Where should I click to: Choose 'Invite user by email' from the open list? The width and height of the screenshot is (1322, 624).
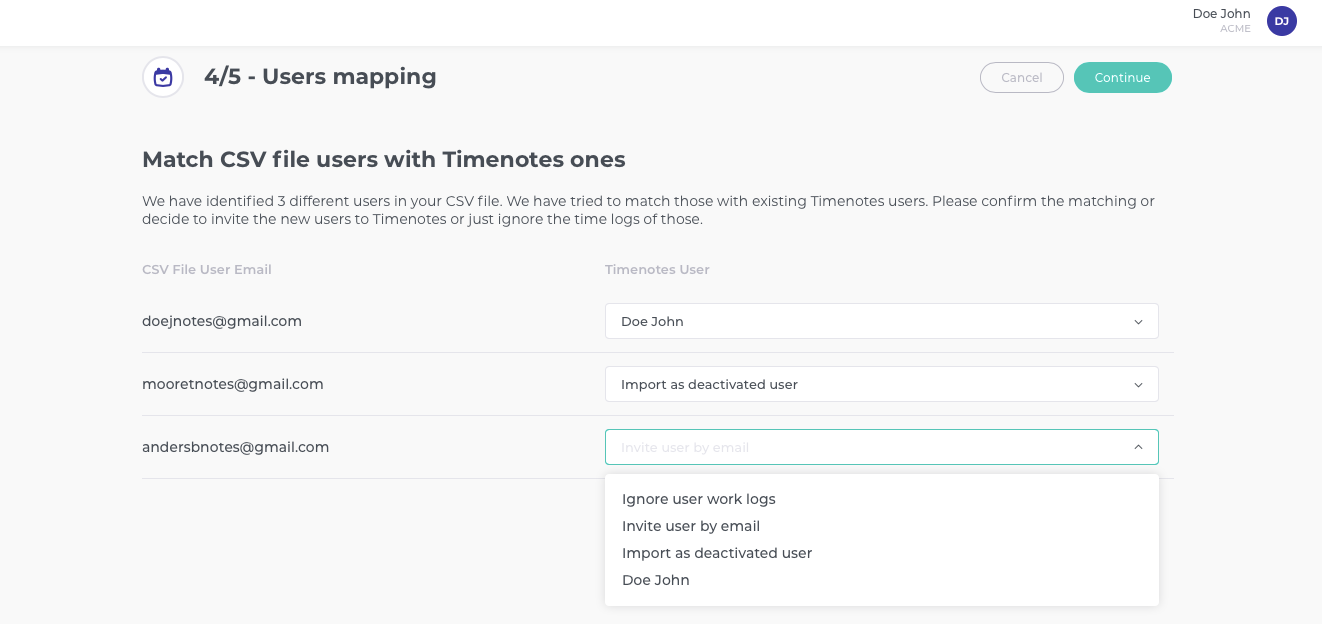(x=690, y=526)
